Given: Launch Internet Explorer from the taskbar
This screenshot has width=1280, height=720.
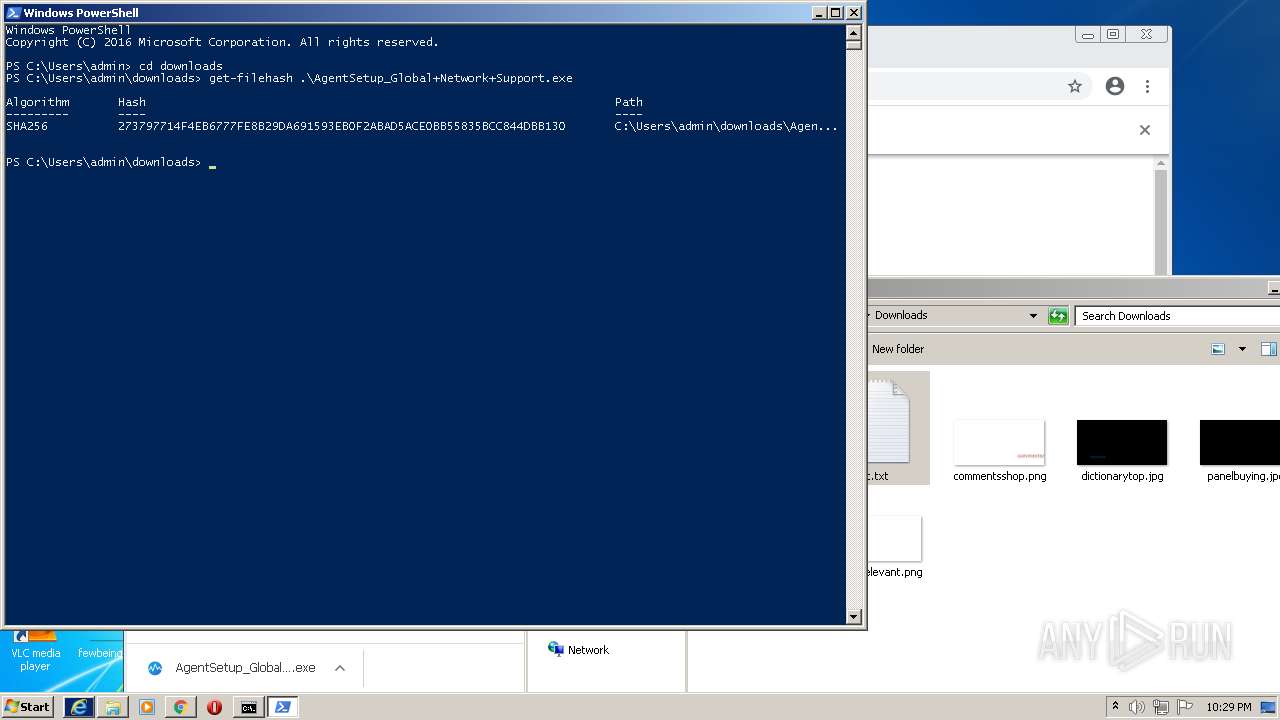Looking at the screenshot, I should click(x=78, y=707).
